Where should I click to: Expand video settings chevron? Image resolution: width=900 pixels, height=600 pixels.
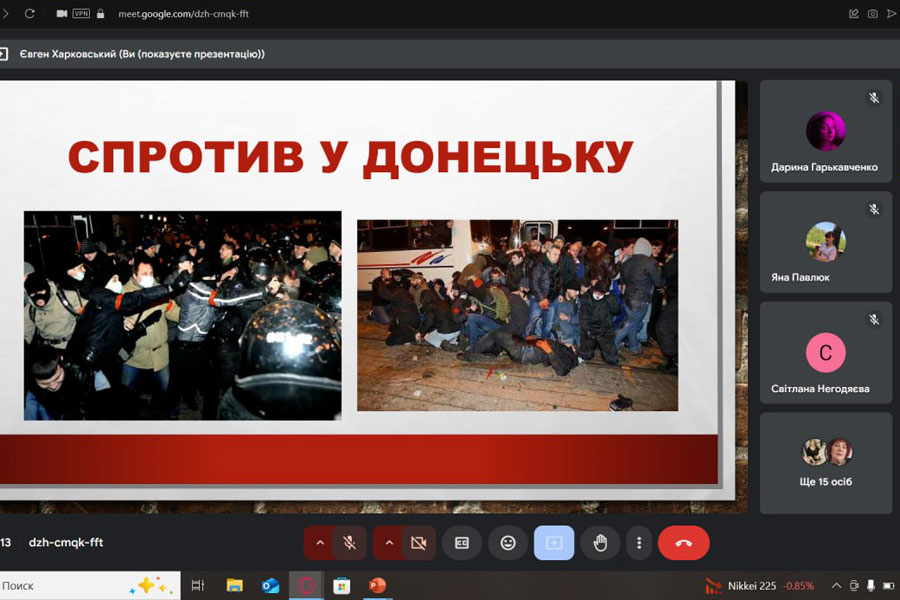(x=389, y=543)
